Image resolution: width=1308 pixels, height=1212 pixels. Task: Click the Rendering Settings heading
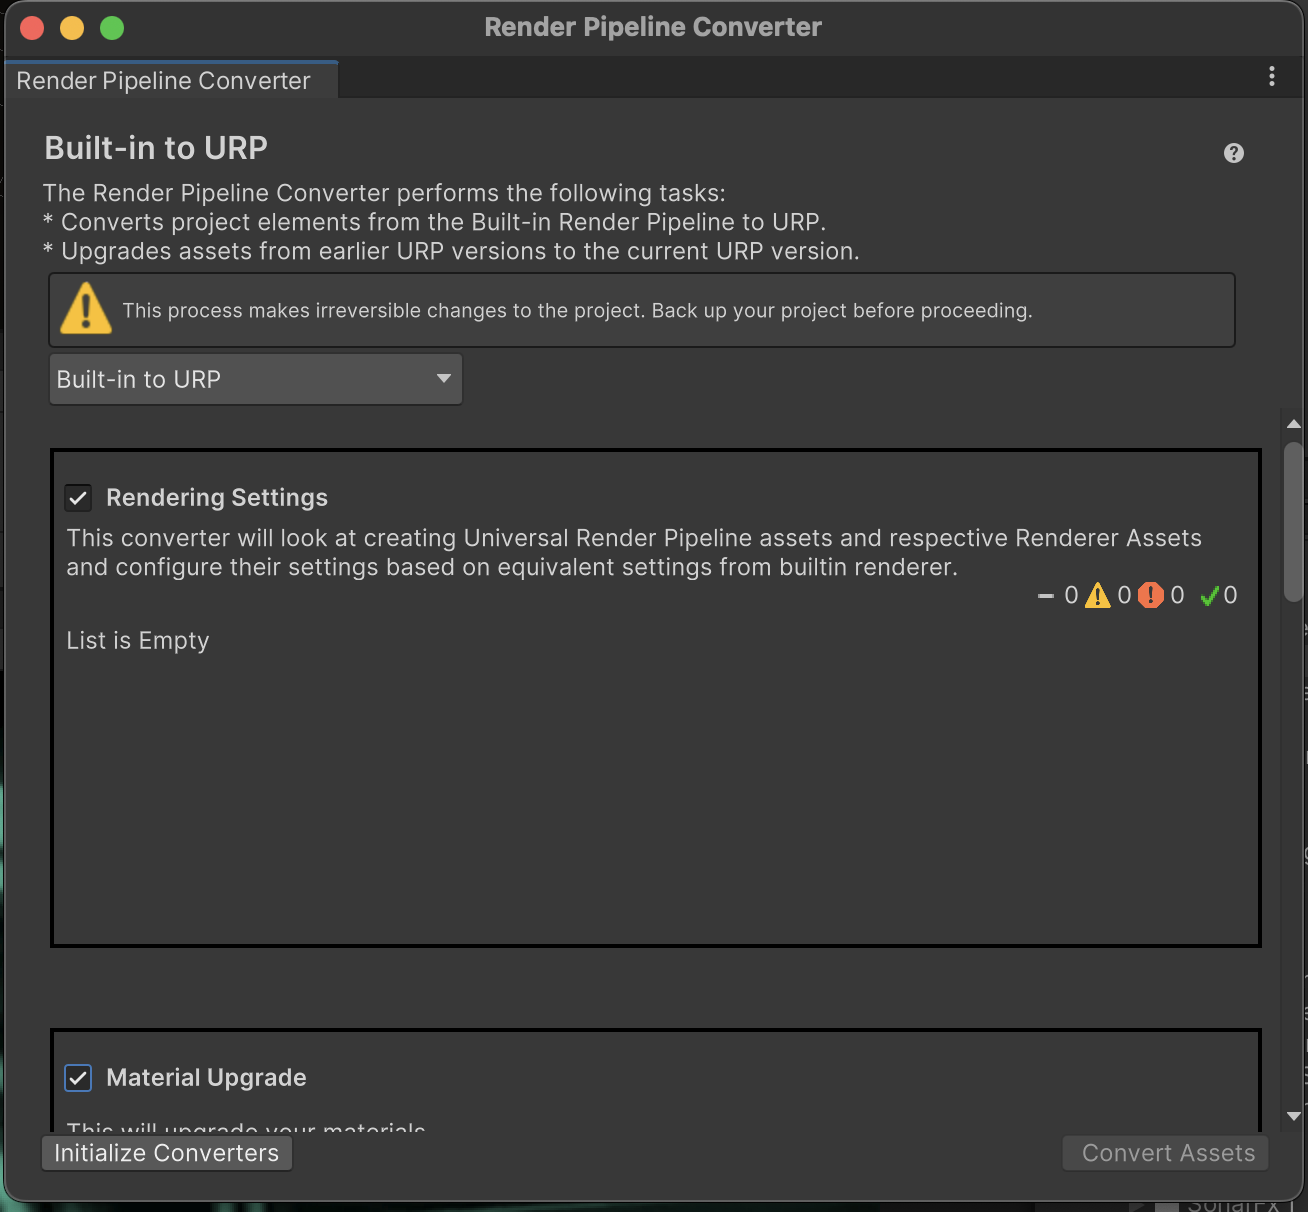tap(217, 498)
